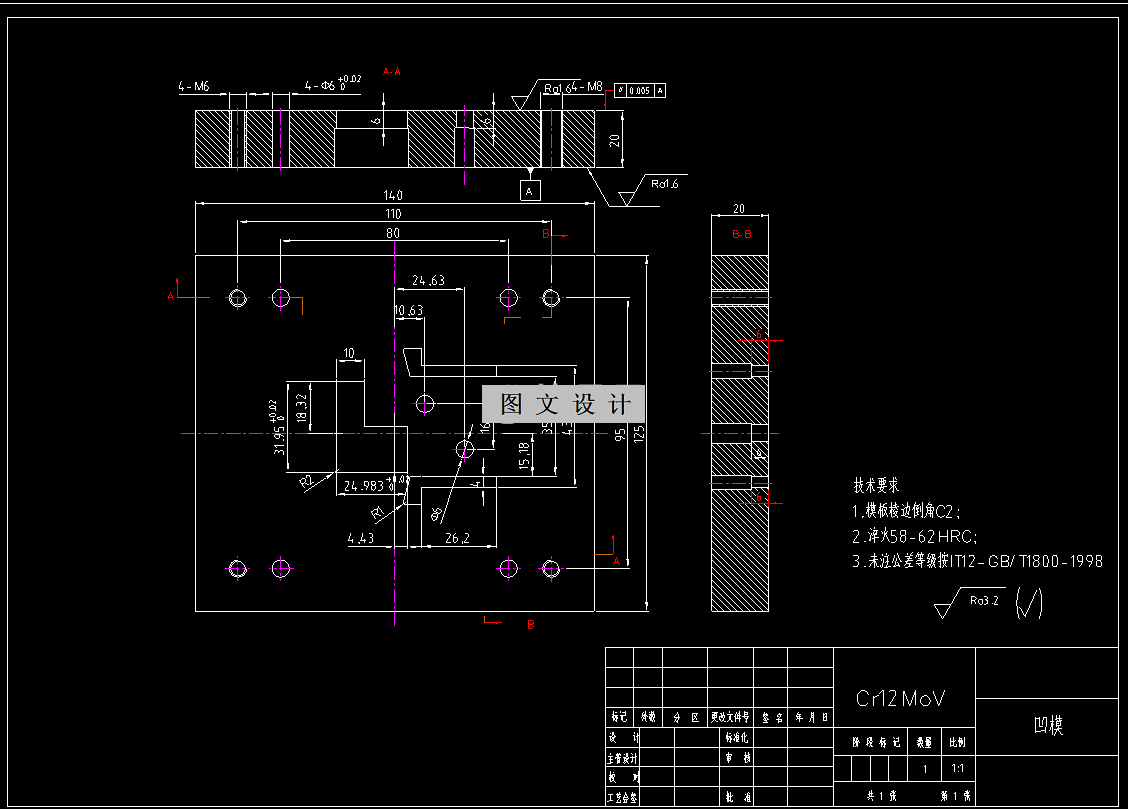Click the '数量' title block header
The image size is (1128, 809).
click(924, 742)
